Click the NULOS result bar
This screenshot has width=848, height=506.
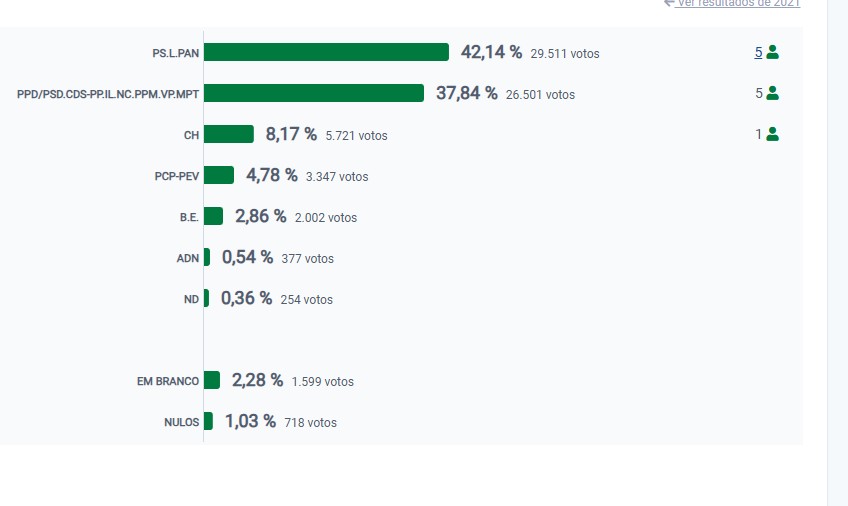208,421
